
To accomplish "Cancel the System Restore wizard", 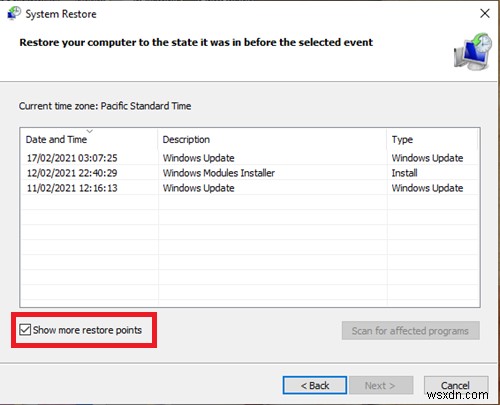I will (456, 386).
